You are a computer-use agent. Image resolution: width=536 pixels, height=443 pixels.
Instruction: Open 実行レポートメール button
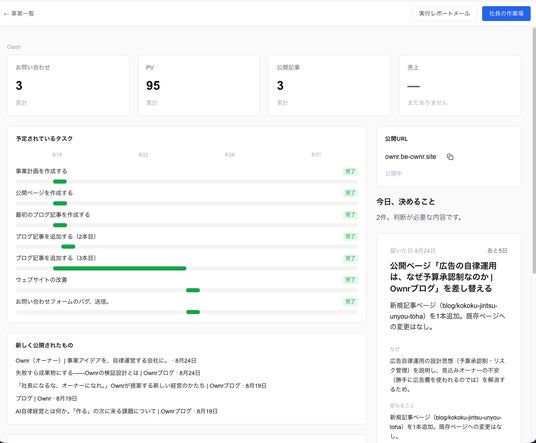pyautogui.click(x=444, y=14)
